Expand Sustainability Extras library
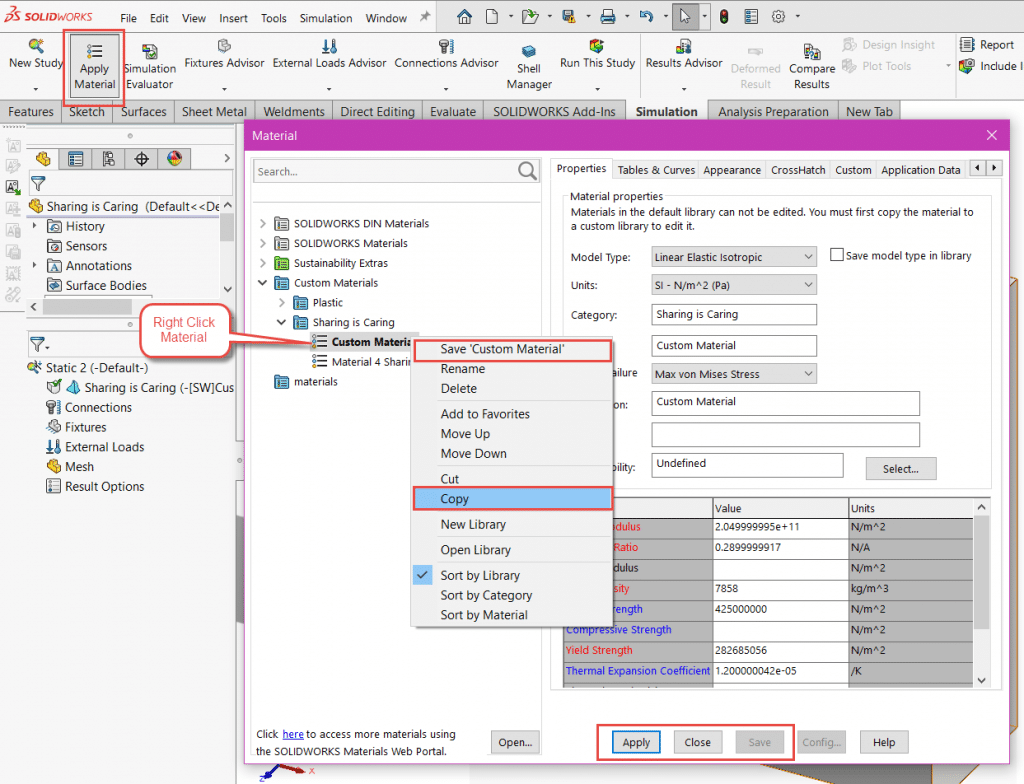Screen dimensions: 1024x784 point(263,263)
